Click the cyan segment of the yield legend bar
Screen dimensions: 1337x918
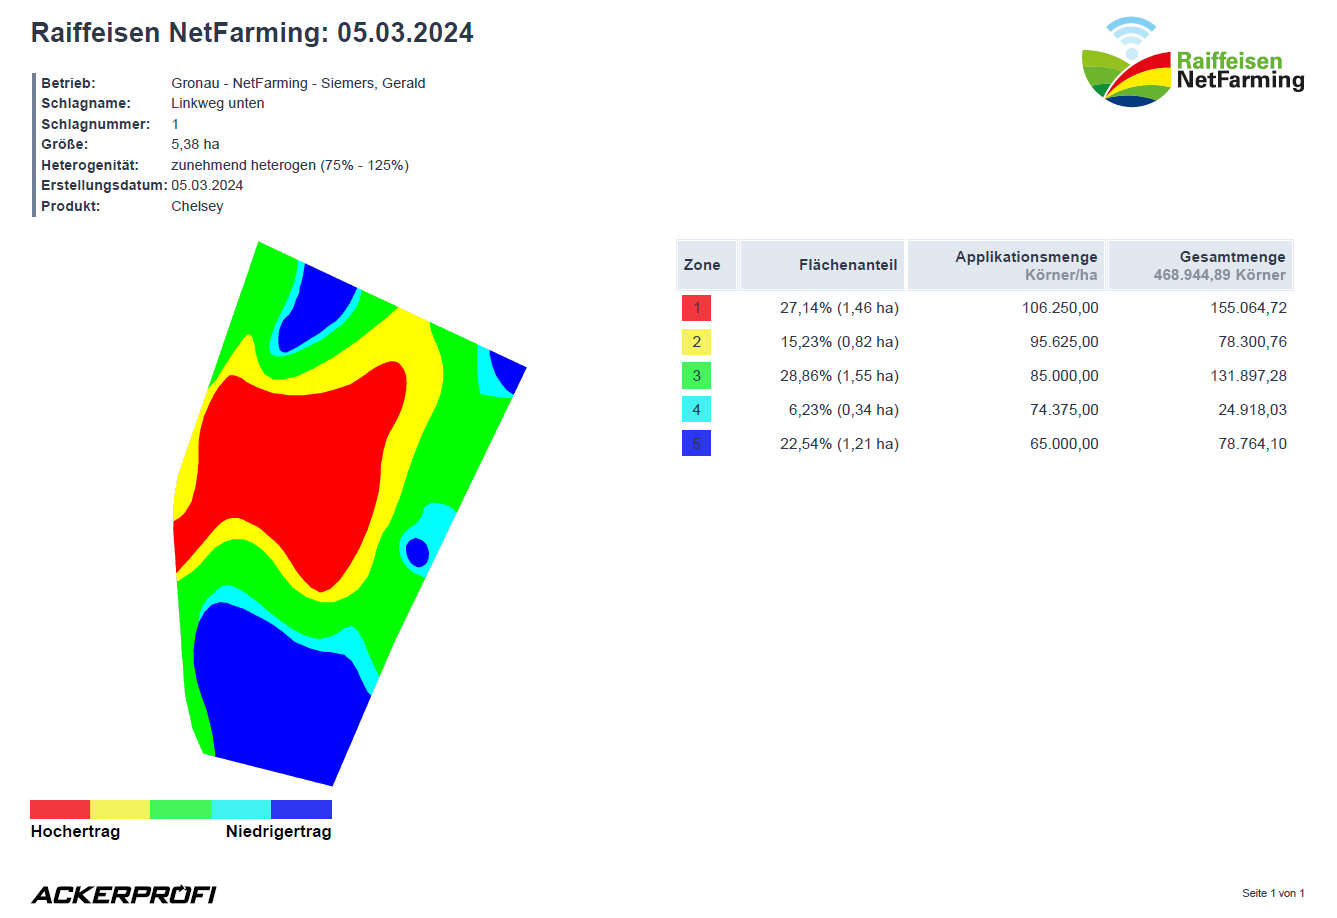point(241,810)
